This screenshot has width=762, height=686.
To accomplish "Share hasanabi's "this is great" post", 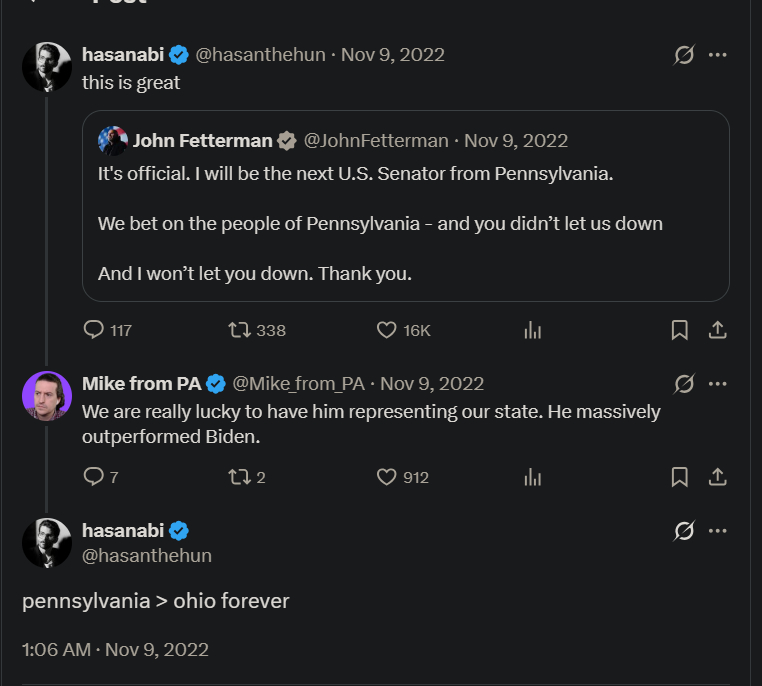I will [717, 330].
